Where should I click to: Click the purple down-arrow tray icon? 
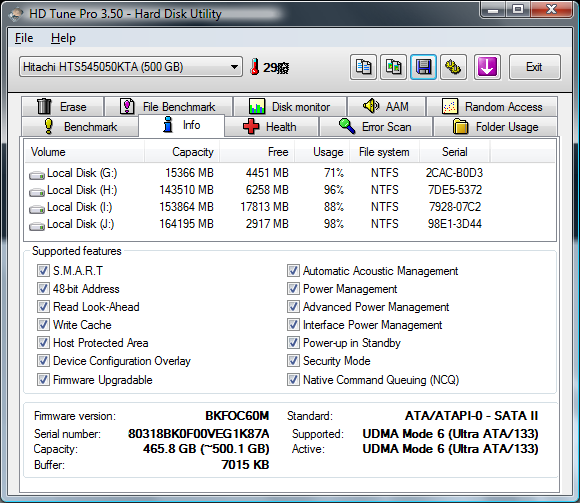pyautogui.click(x=487, y=67)
